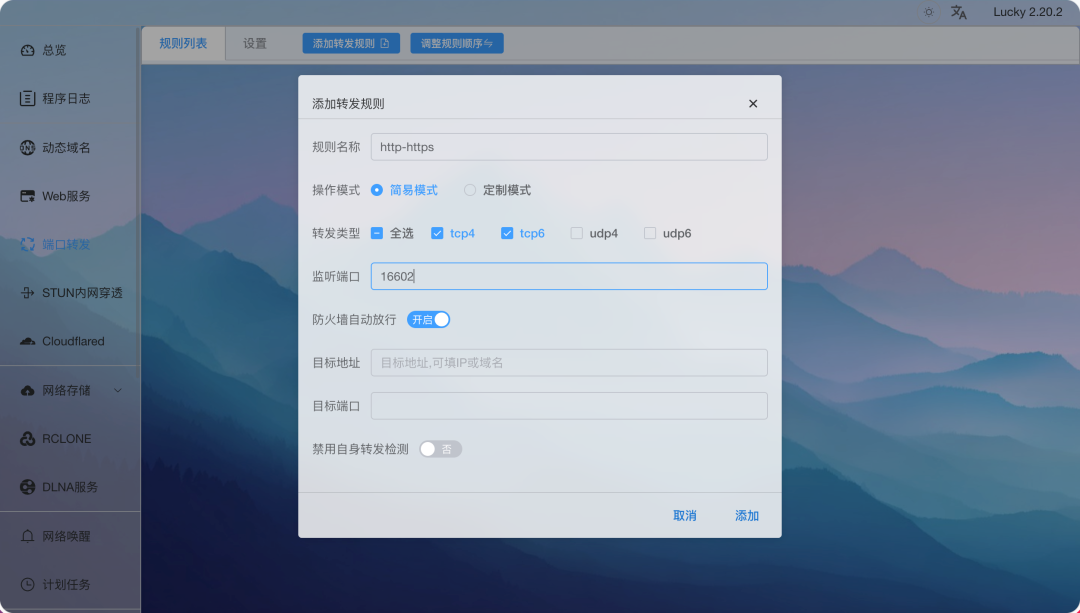
Task: Select 简易模式 radio button
Action: [x=377, y=190]
